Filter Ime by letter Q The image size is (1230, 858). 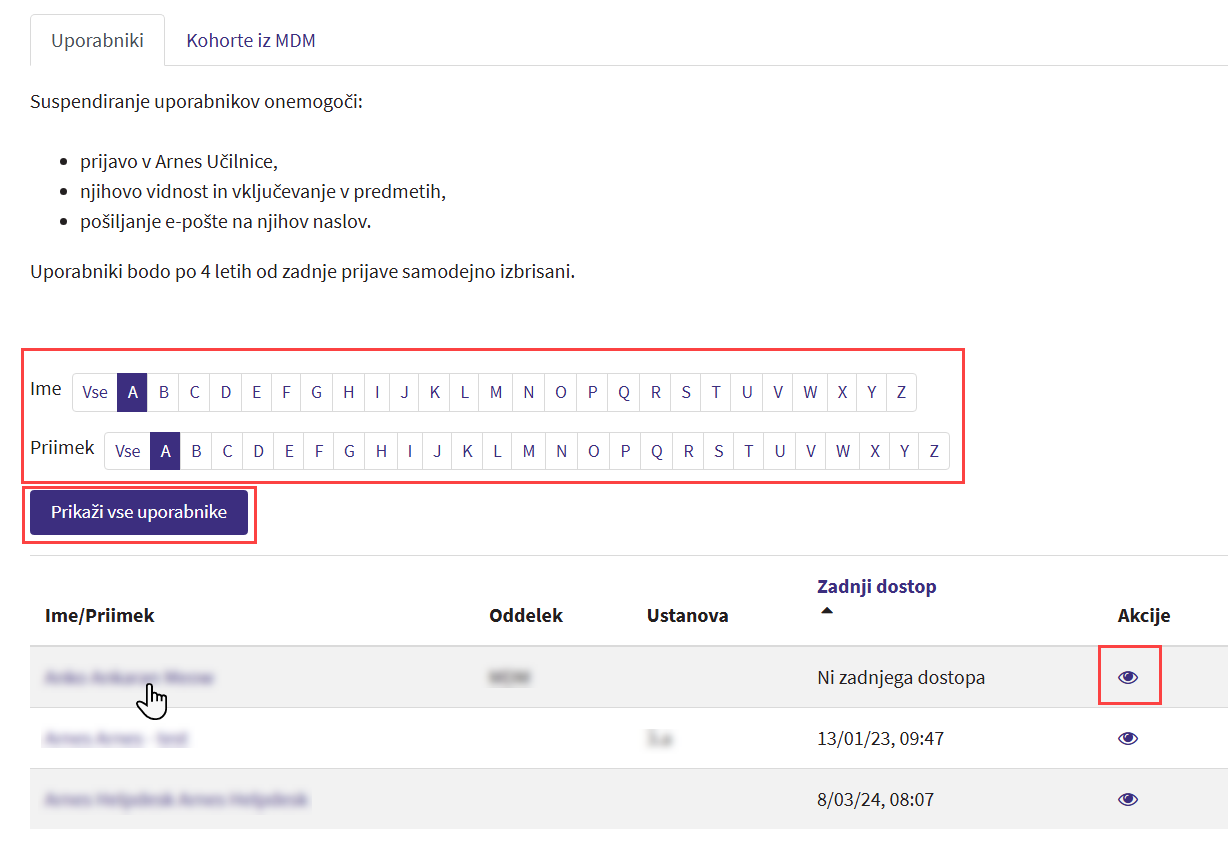(623, 392)
